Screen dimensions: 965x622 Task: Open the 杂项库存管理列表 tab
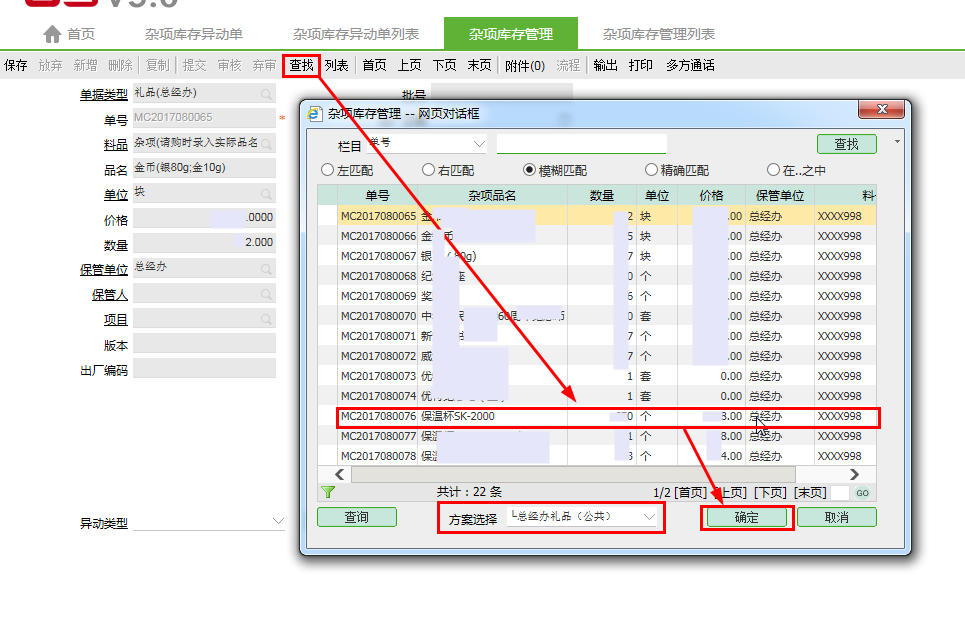pos(658,34)
